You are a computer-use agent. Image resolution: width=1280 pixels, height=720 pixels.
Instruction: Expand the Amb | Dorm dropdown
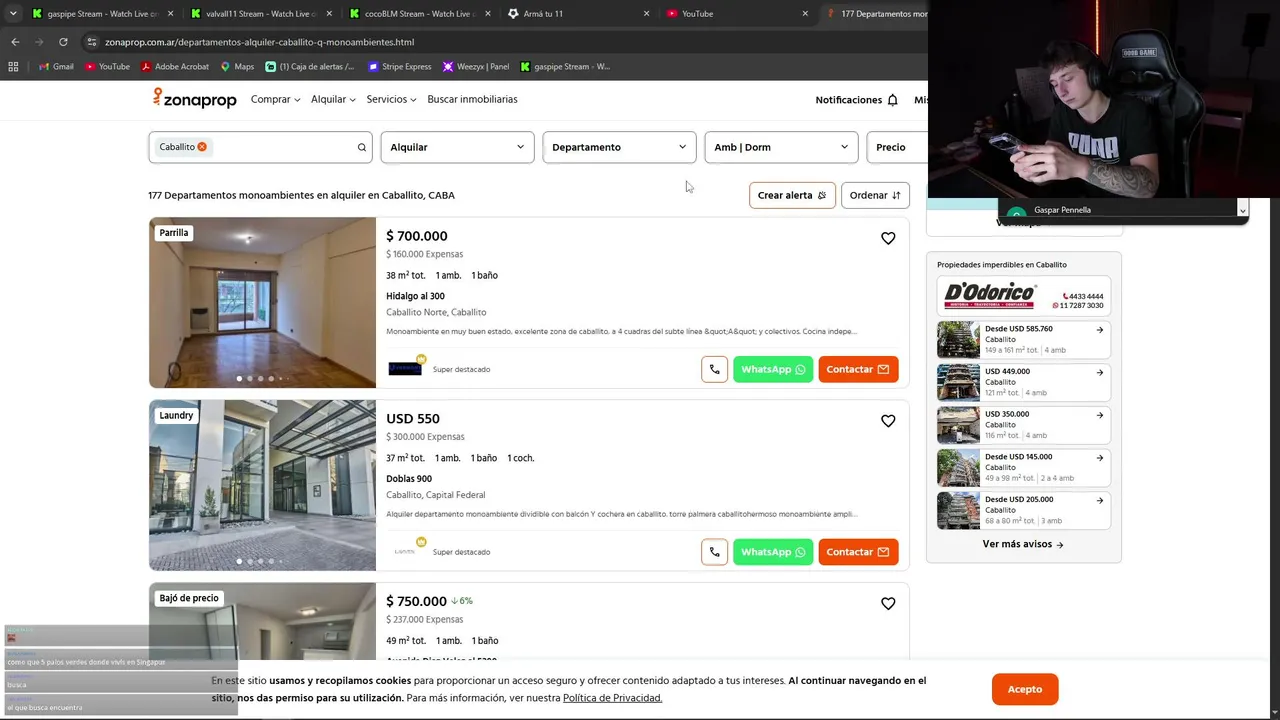[781, 147]
